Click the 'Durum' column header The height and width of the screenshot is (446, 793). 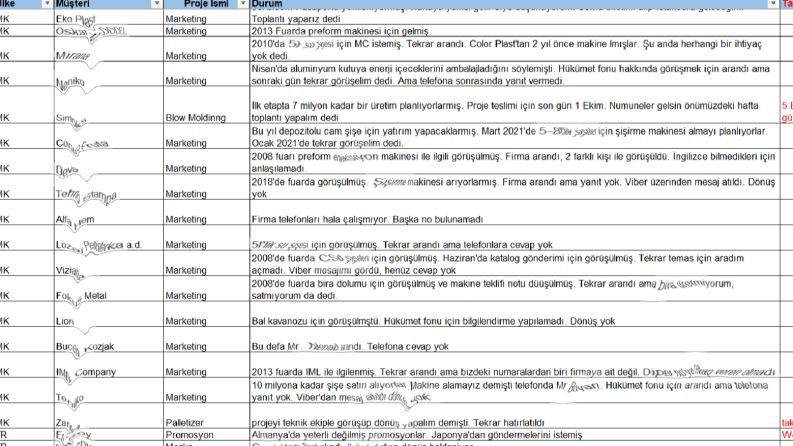pos(515,4)
